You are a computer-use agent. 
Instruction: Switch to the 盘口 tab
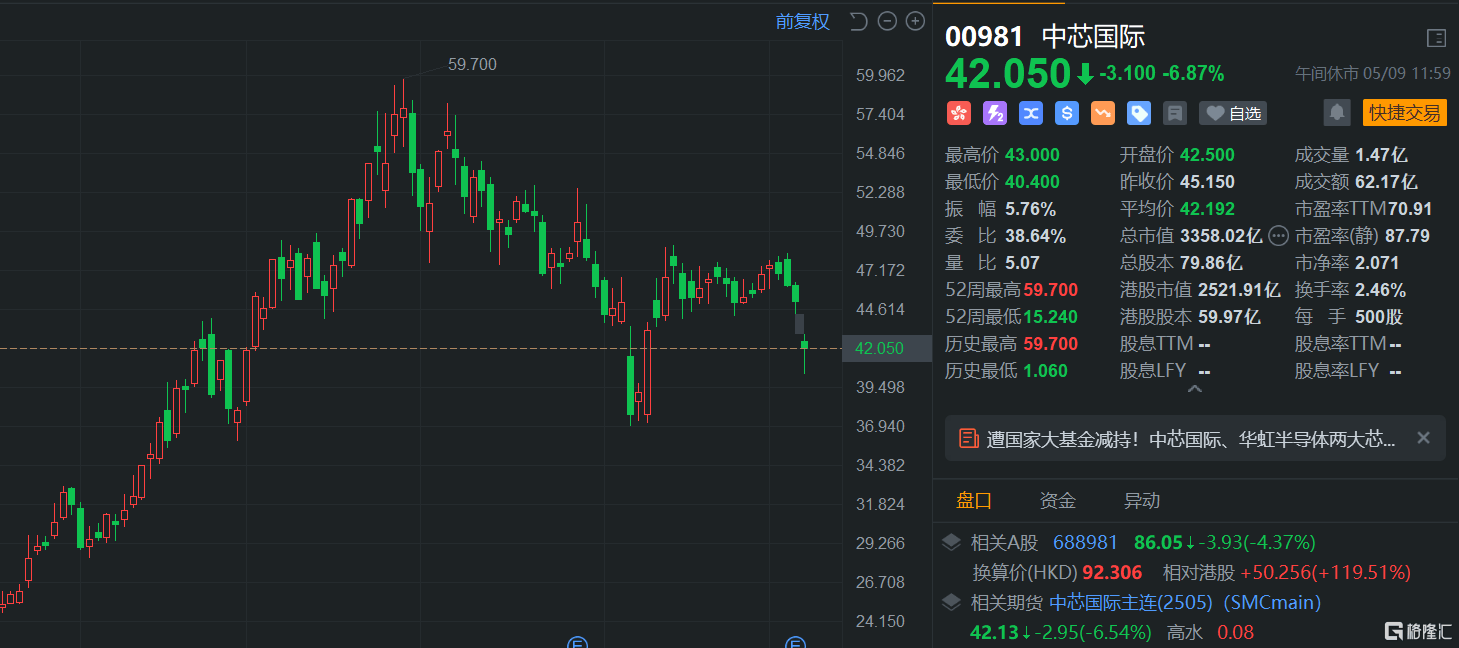pyautogui.click(x=974, y=501)
